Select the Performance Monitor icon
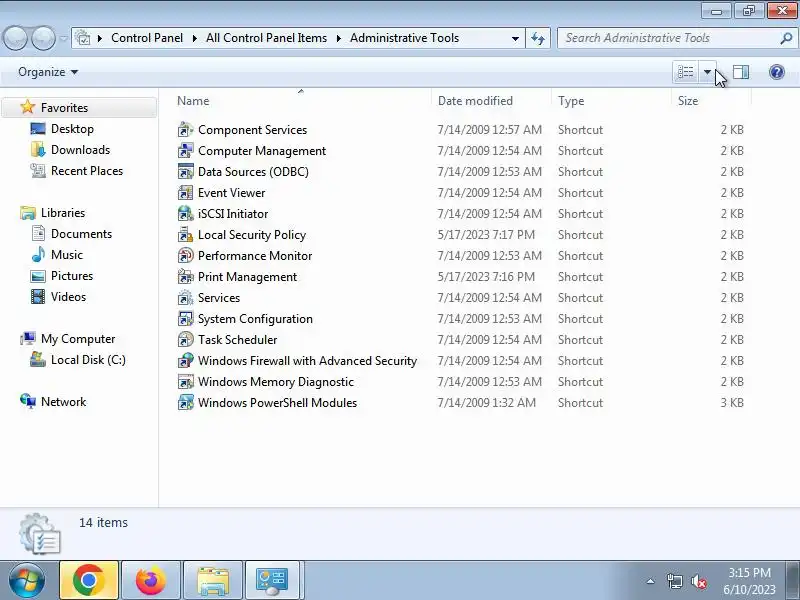Image resolution: width=800 pixels, height=600 pixels. (x=185, y=255)
